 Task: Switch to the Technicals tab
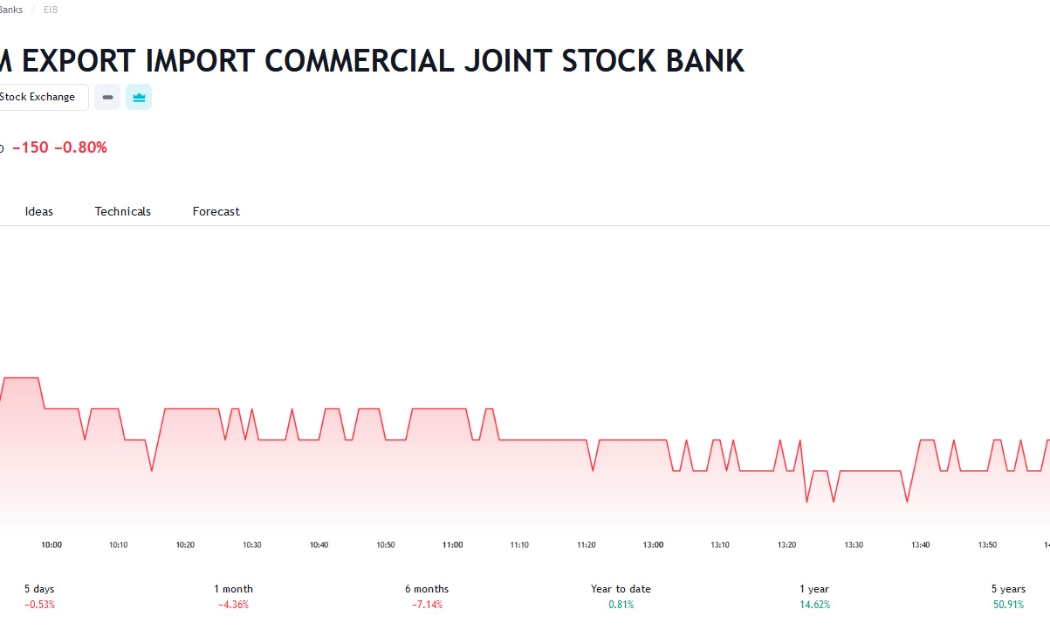click(x=123, y=212)
